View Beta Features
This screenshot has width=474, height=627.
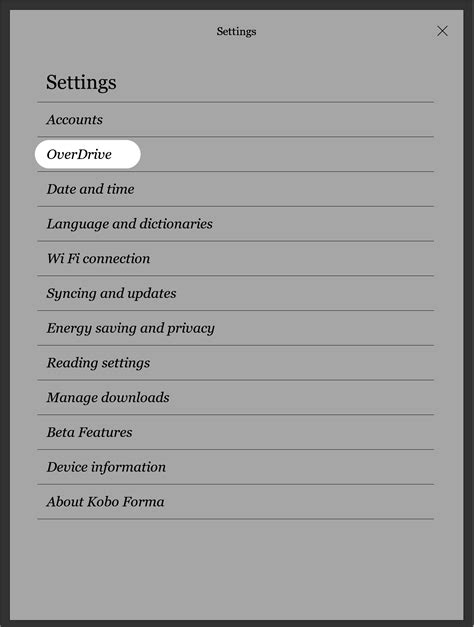click(236, 432)
